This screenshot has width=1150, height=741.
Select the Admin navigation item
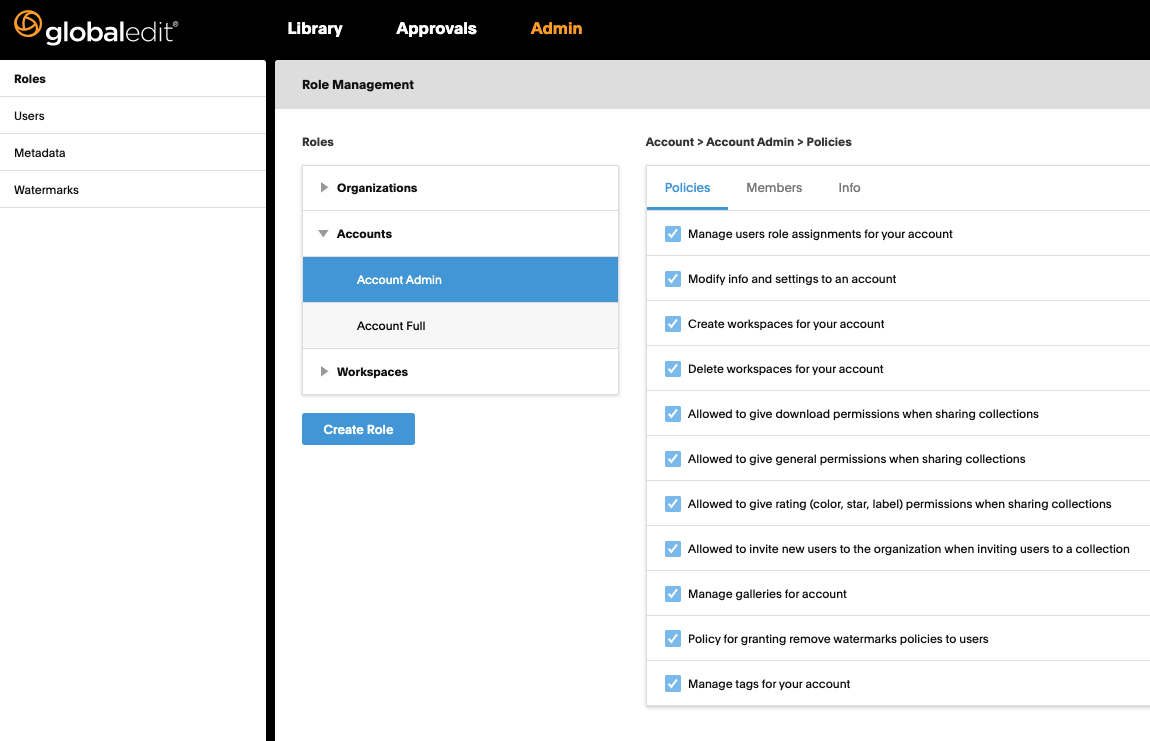[556, 29]
